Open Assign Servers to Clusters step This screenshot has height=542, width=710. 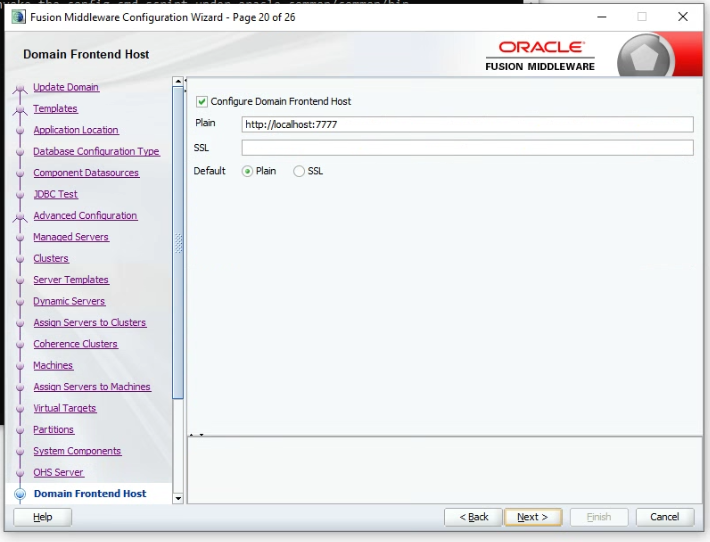90,322
